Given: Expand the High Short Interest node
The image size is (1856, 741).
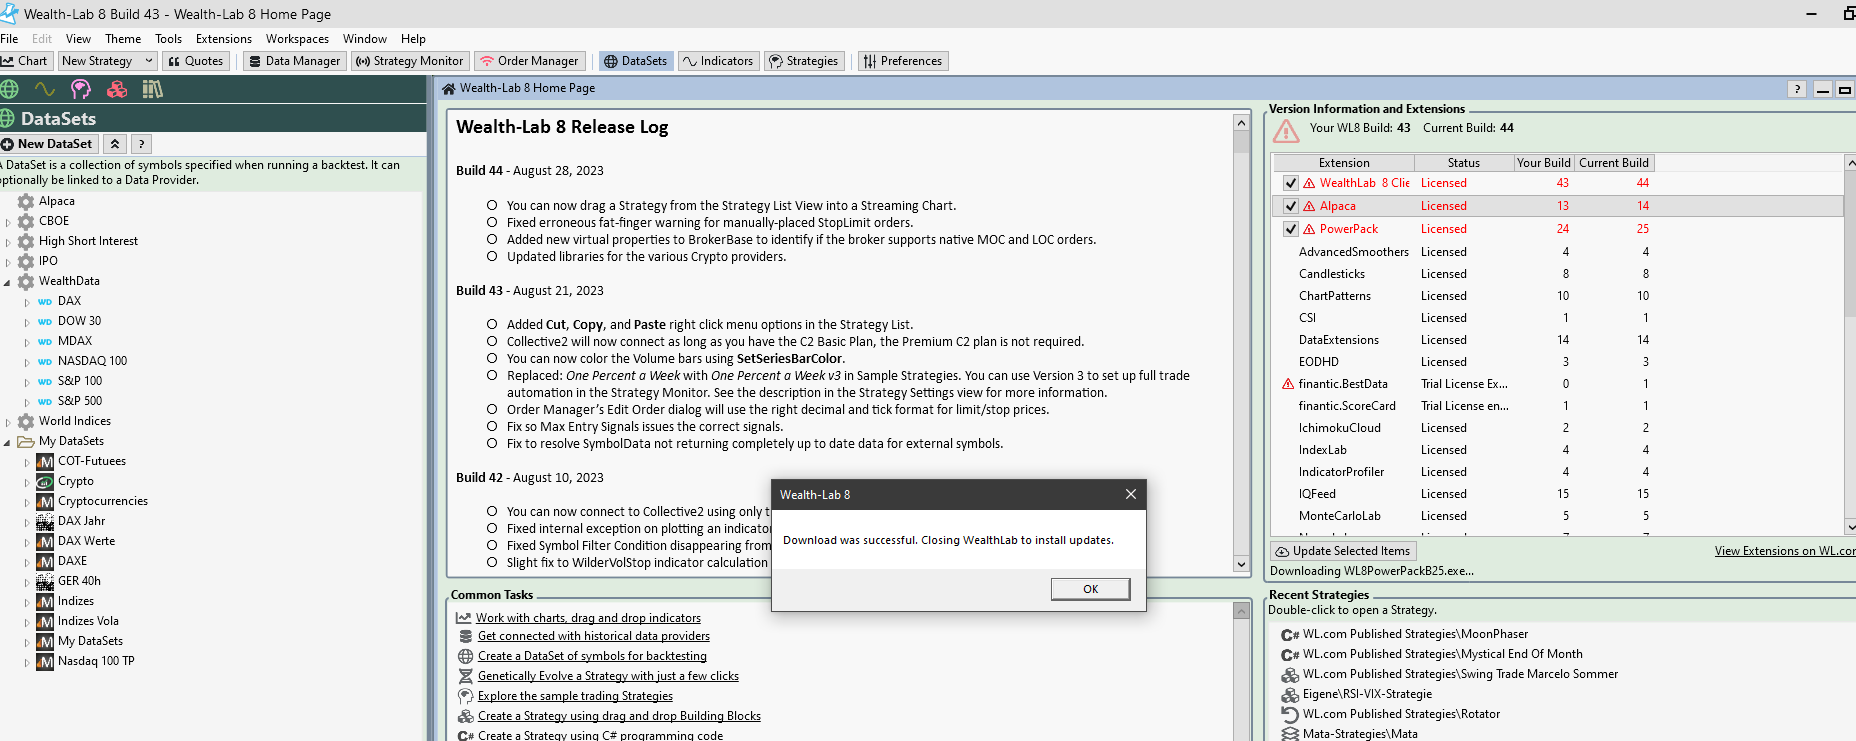Looking at the screenshot, I should 8,242.
